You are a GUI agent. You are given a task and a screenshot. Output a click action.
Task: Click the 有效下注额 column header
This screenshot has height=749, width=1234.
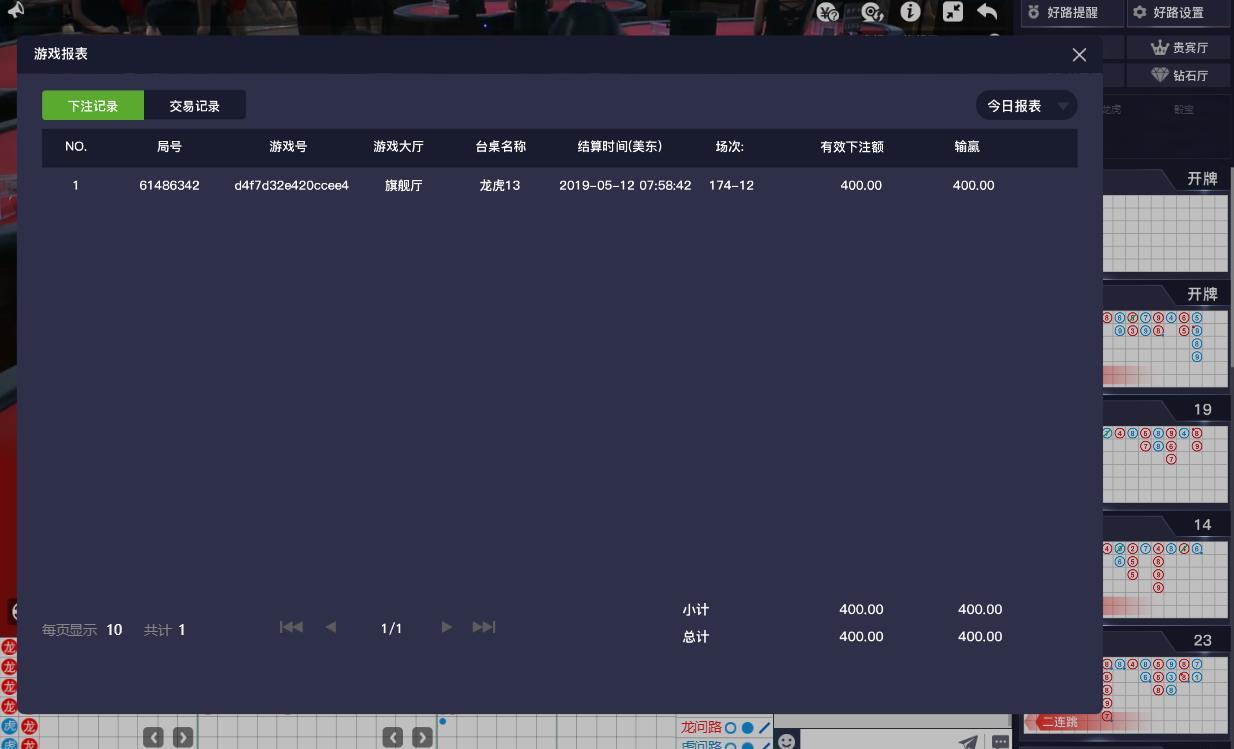pos(852,146)
